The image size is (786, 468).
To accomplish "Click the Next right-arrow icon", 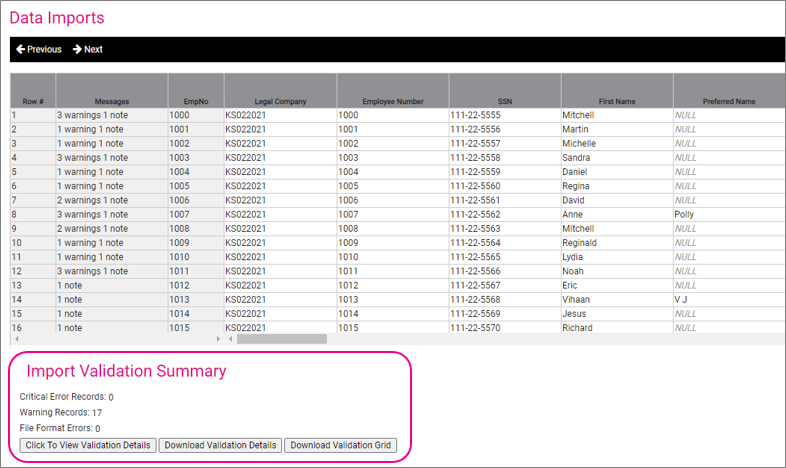I will point(77,50).
